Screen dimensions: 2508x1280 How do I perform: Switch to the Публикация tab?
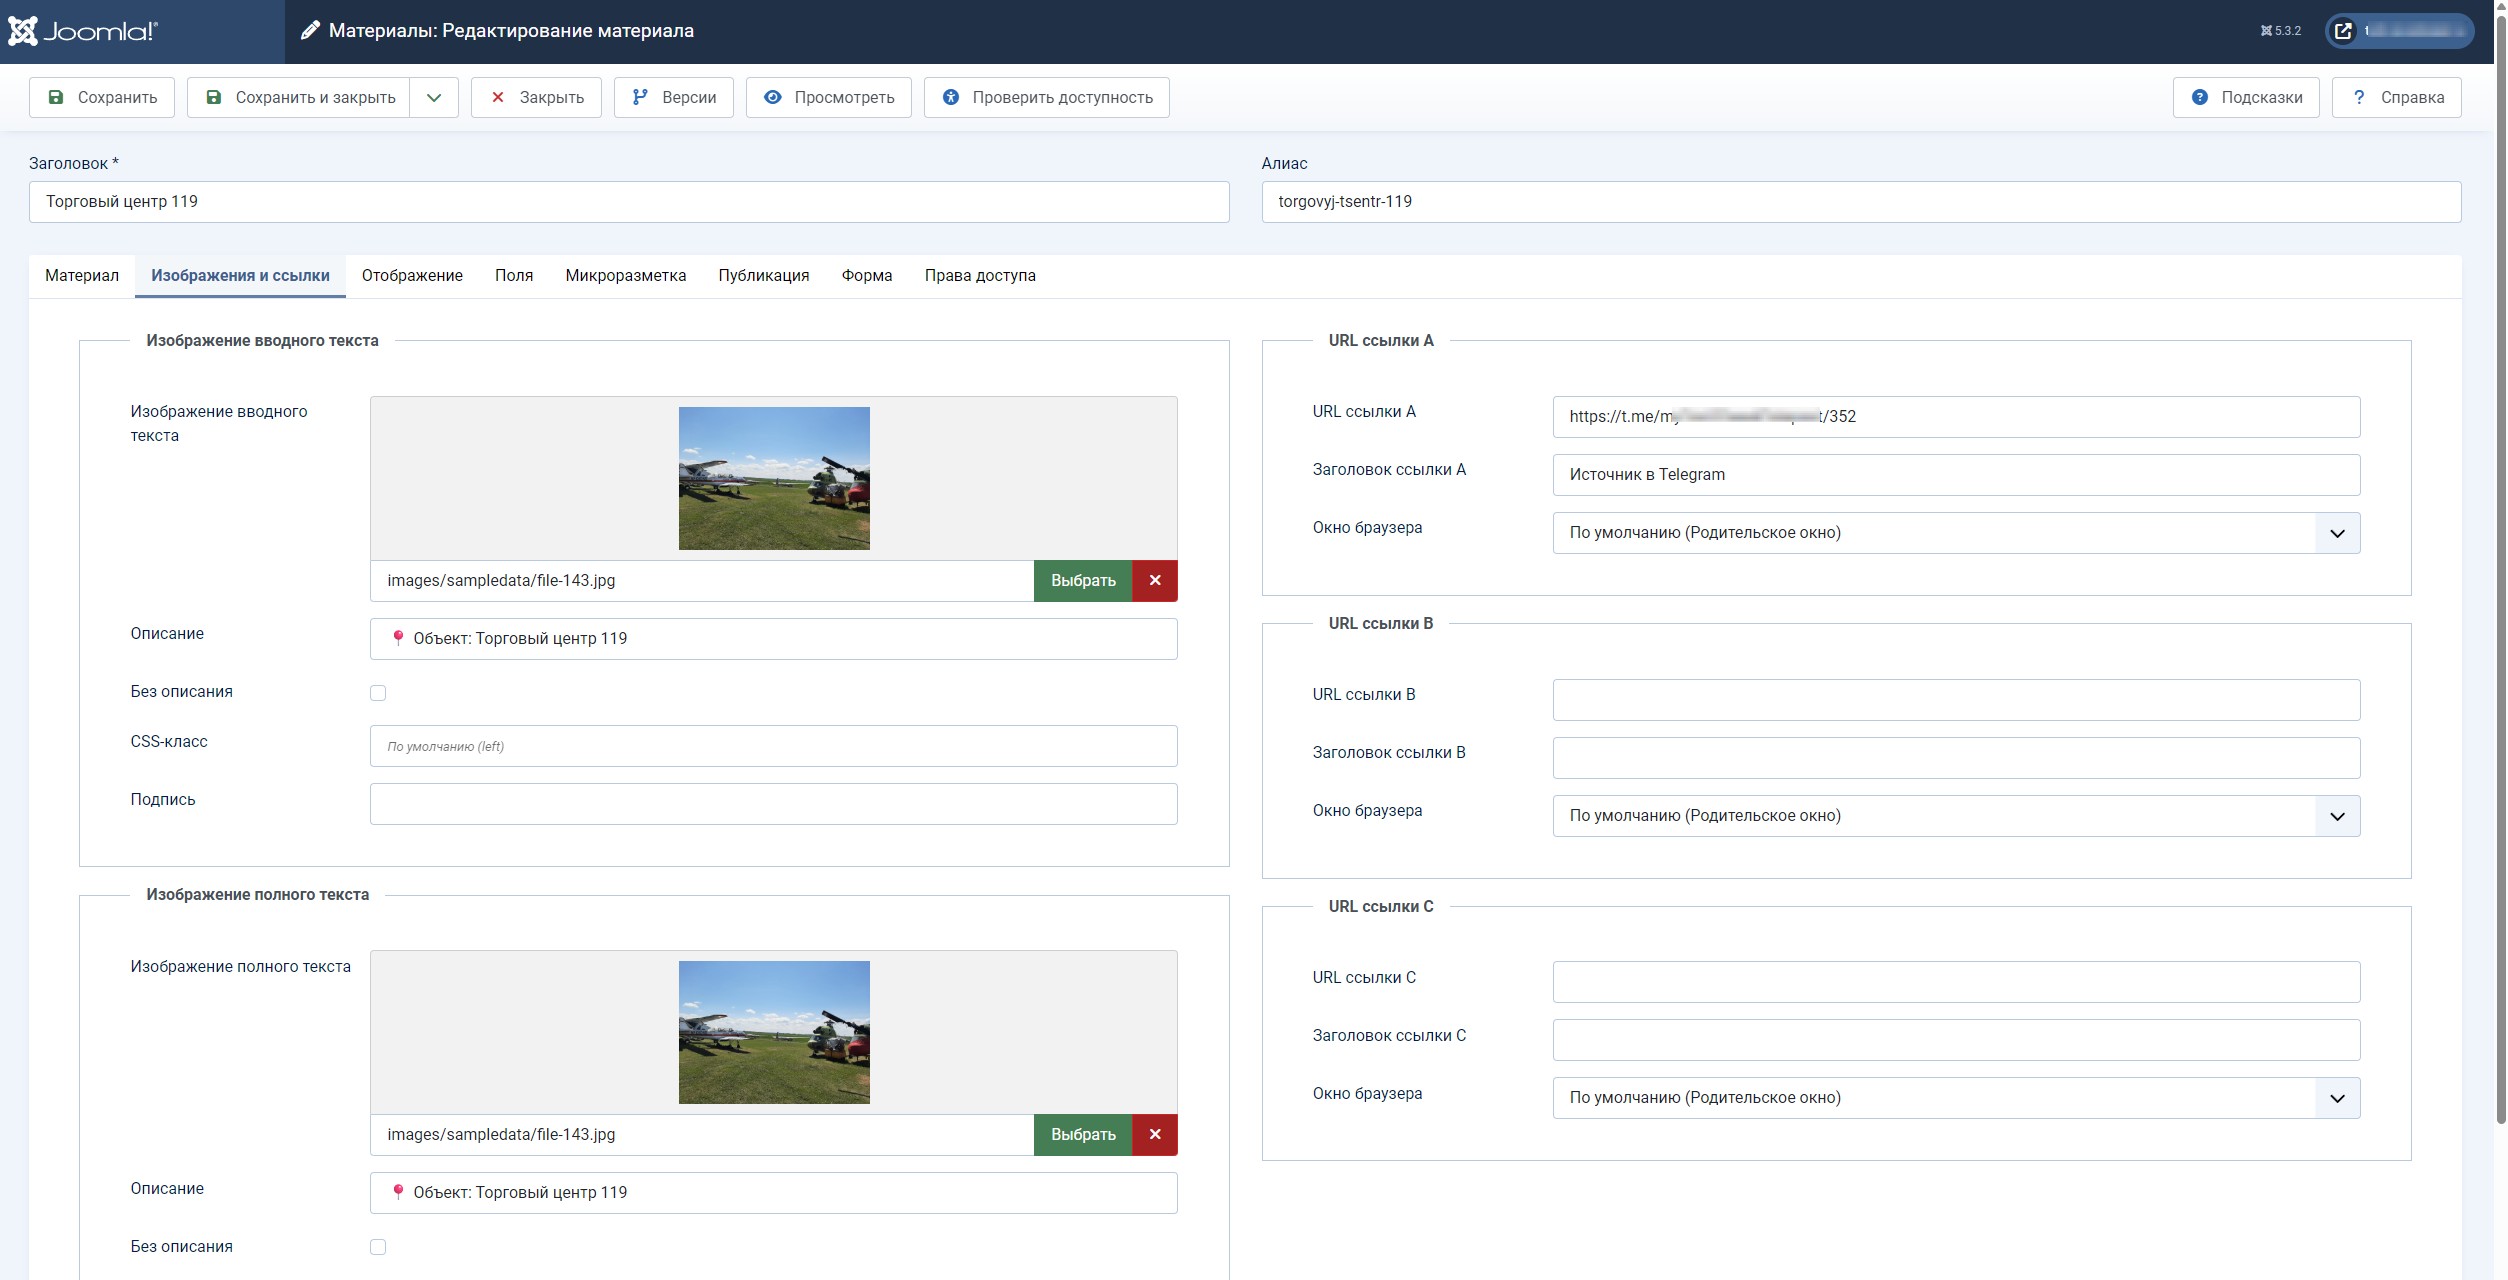(x=763, y=276)
